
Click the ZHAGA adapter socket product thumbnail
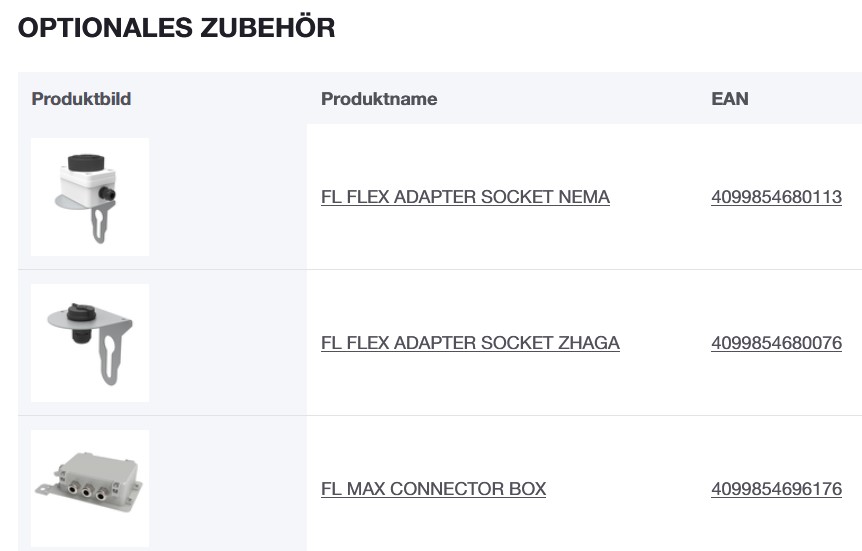pos(90,343)
